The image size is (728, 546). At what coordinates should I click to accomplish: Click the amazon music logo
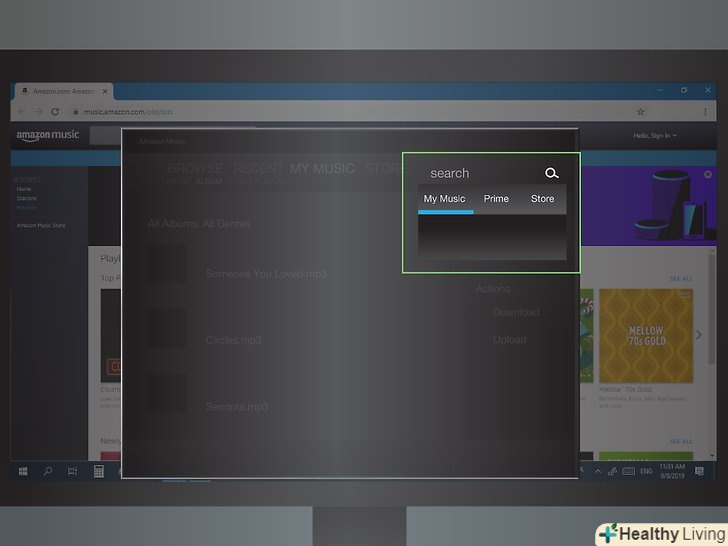click(x=48, y=135)
